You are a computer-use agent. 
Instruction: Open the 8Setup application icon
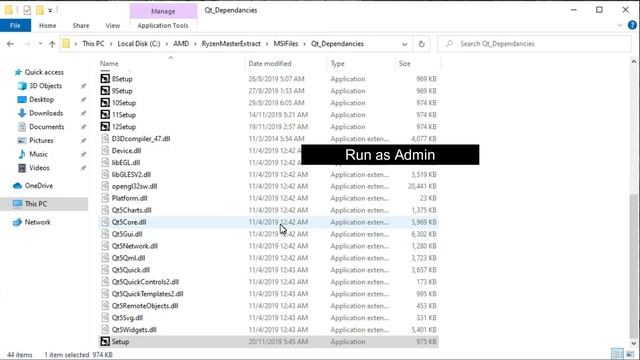tap(105, 79)
